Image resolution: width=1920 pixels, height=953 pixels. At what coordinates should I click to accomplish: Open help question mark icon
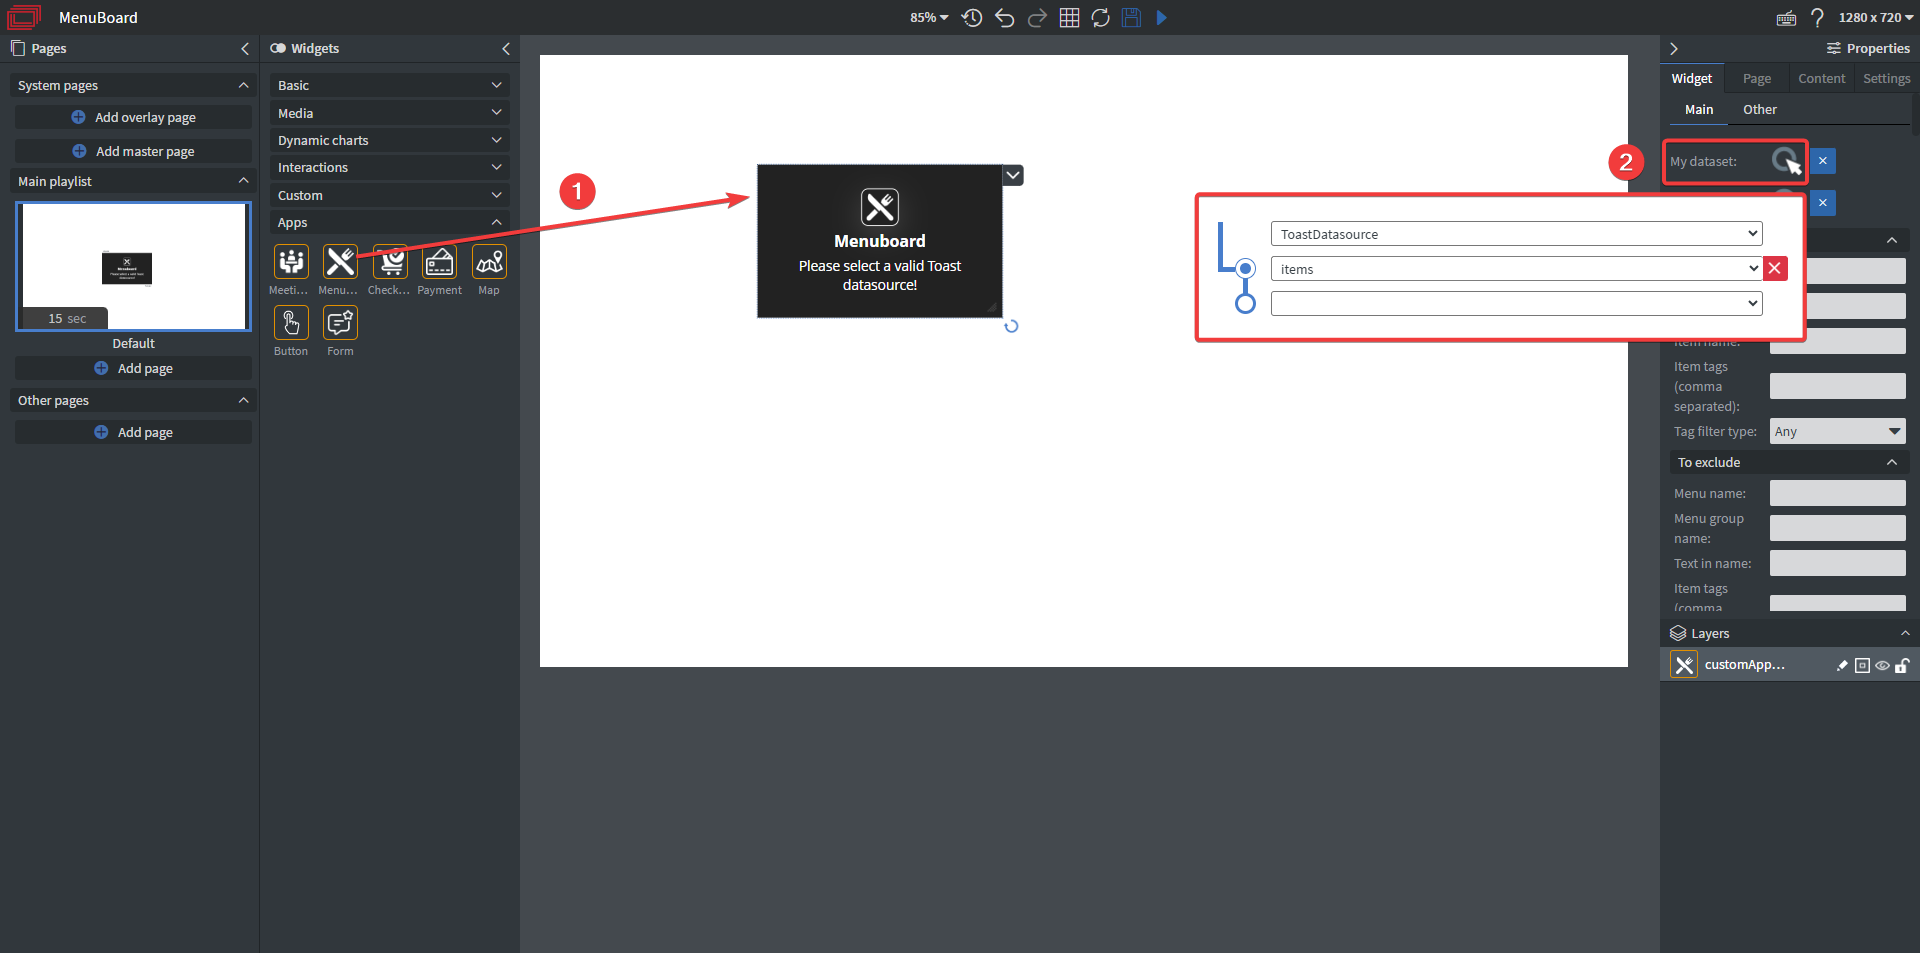tap(1817, 18)
